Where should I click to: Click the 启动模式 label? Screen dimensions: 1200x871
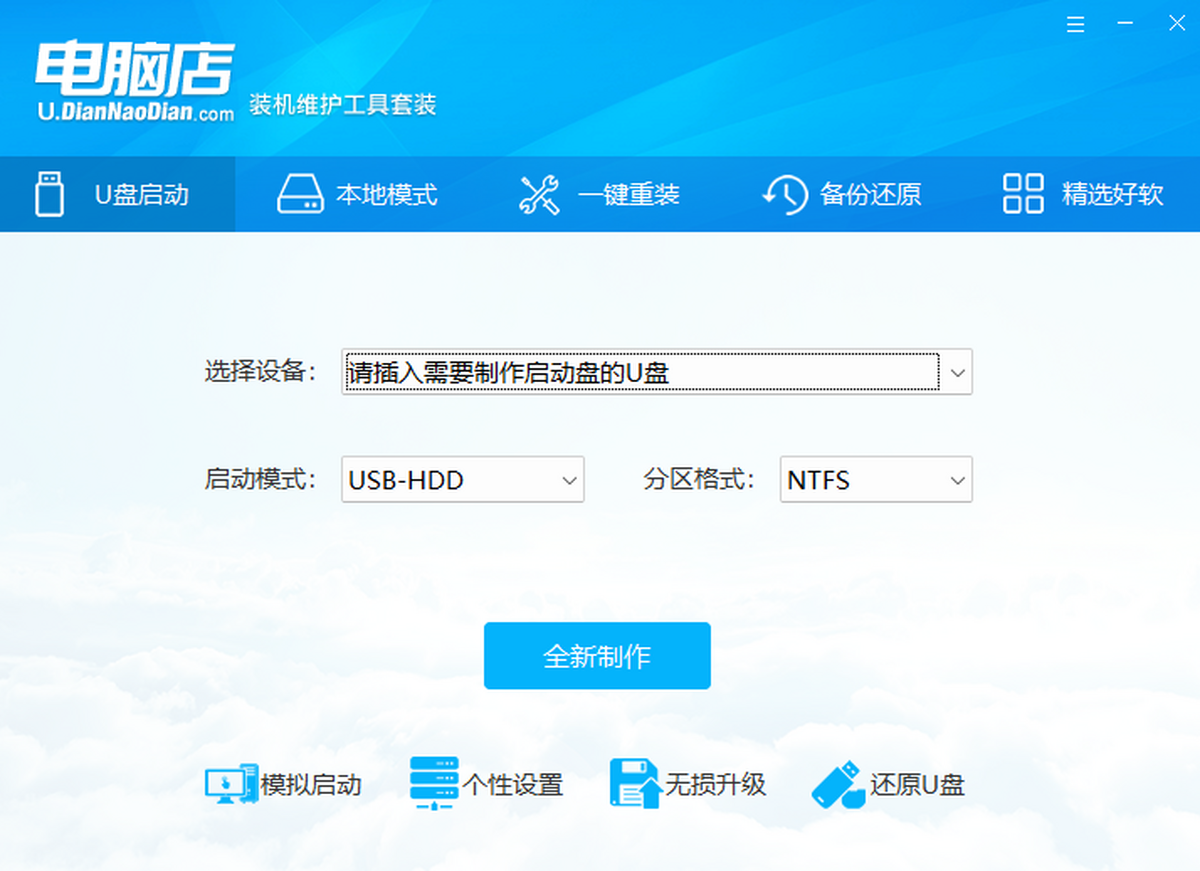pos(260,479)
